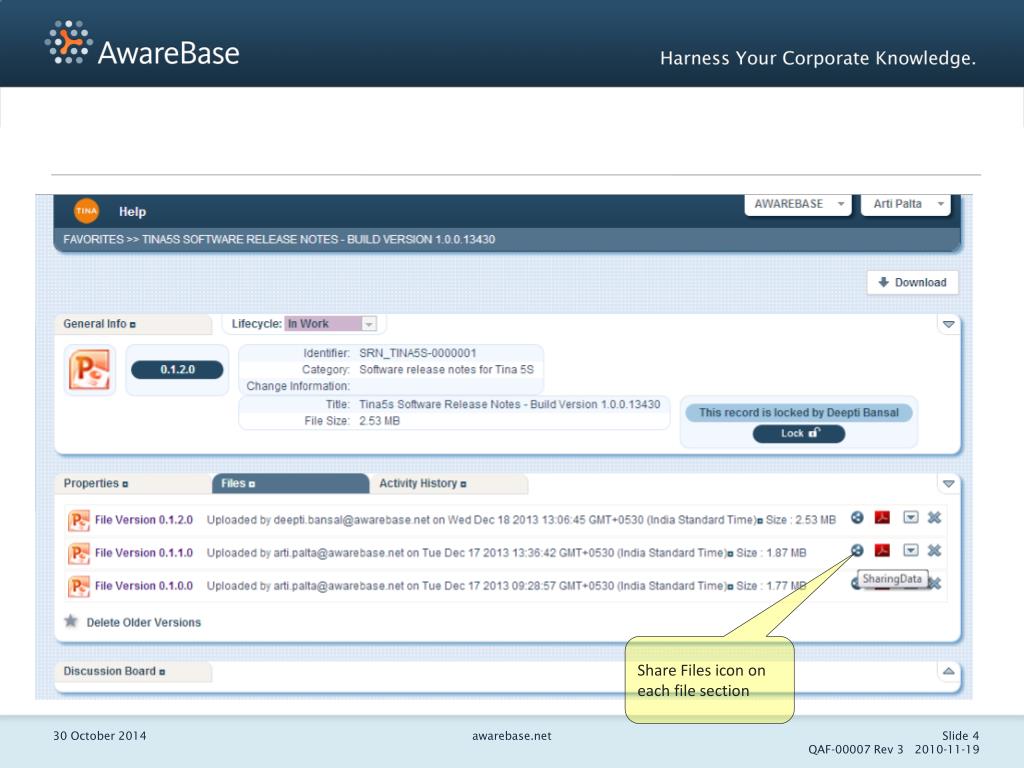This screenshot has height=768, width=1024.
Task: Delete File Version 0.1.2.0 with X icon
Action: (935, 518)
